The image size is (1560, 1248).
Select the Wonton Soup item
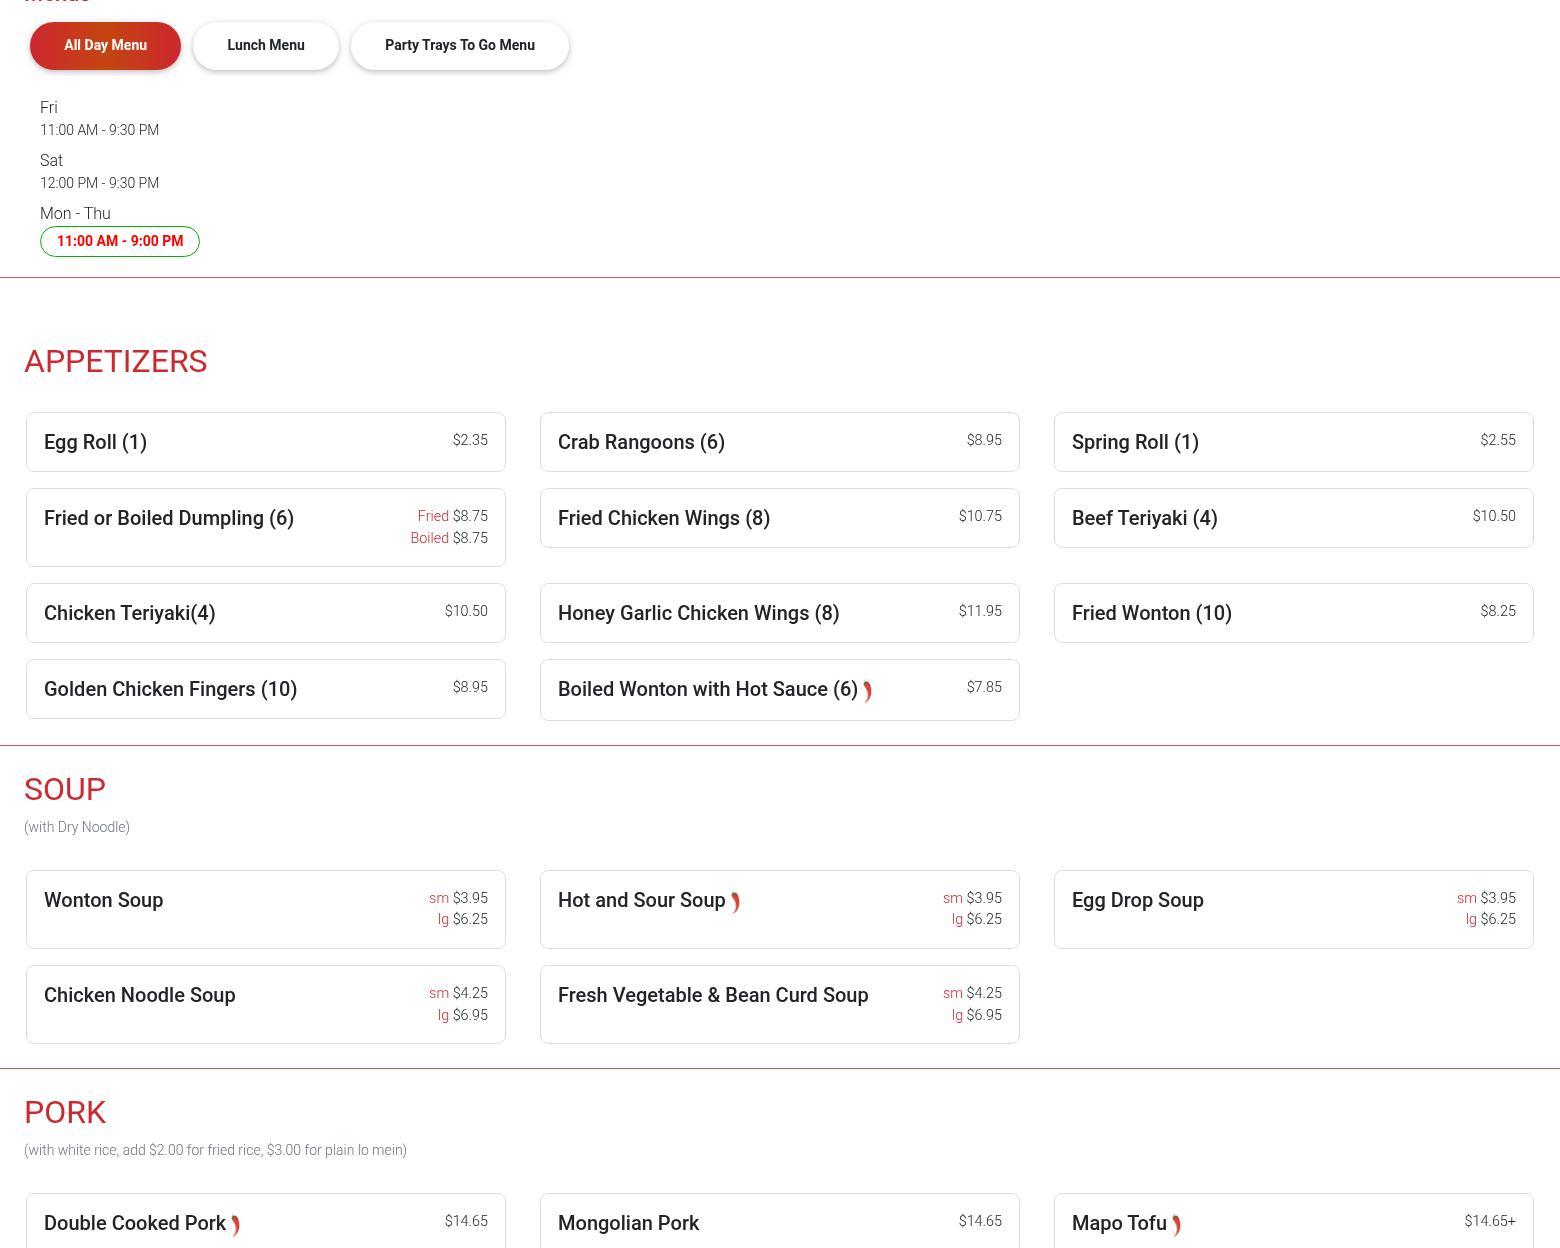point(266,909)
